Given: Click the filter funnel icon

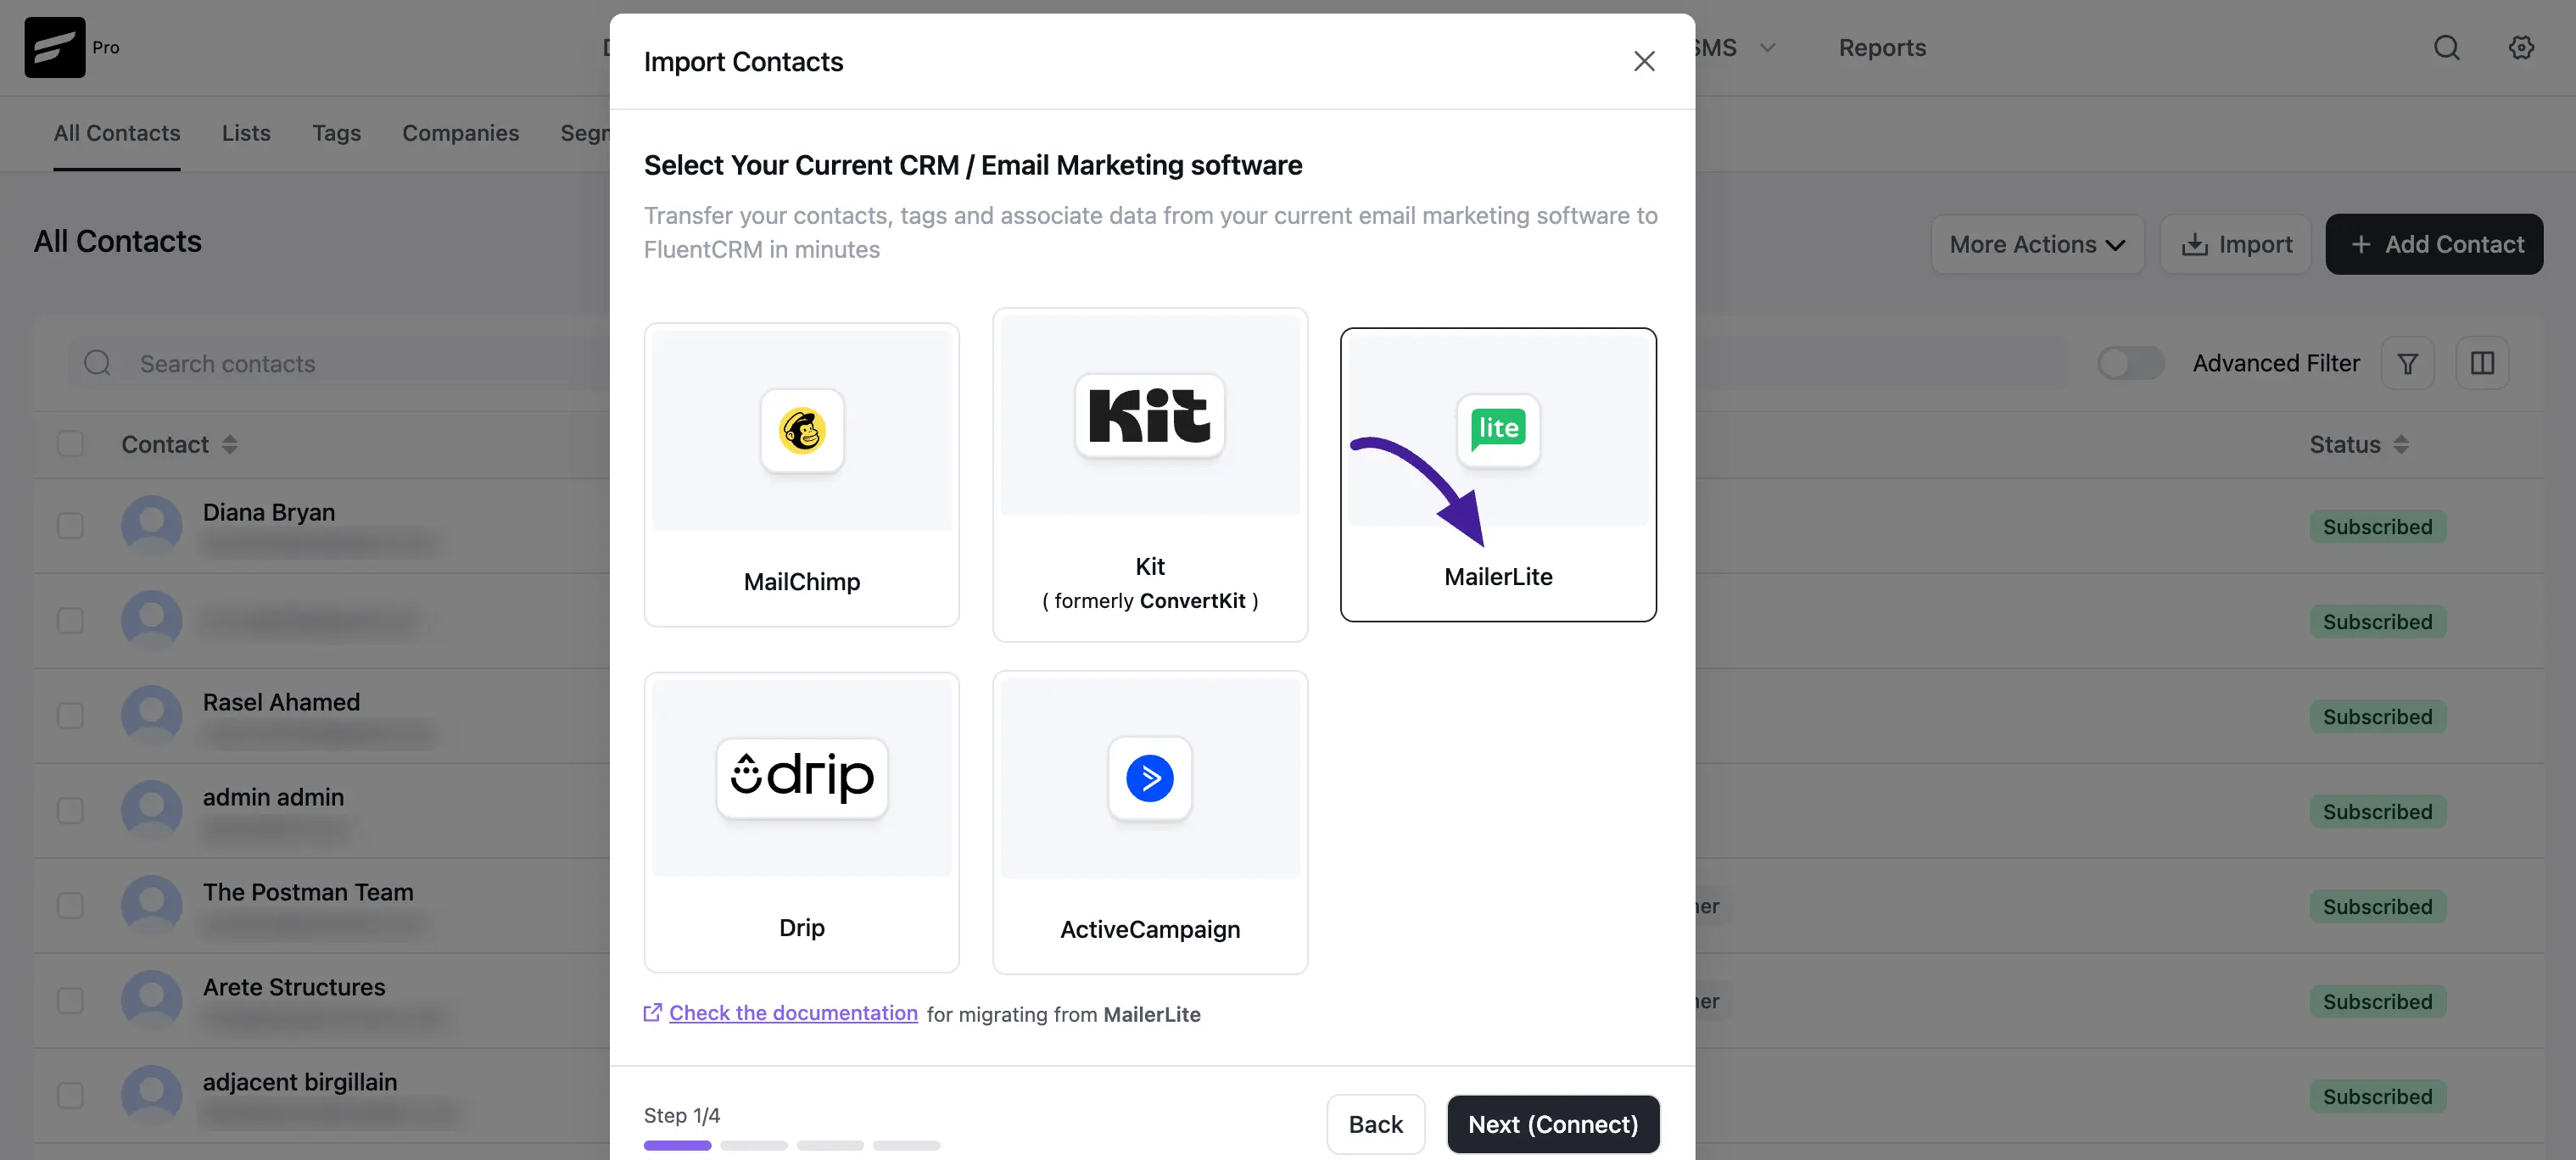Looking at the screenshot, I should (x=2407, y=363).
